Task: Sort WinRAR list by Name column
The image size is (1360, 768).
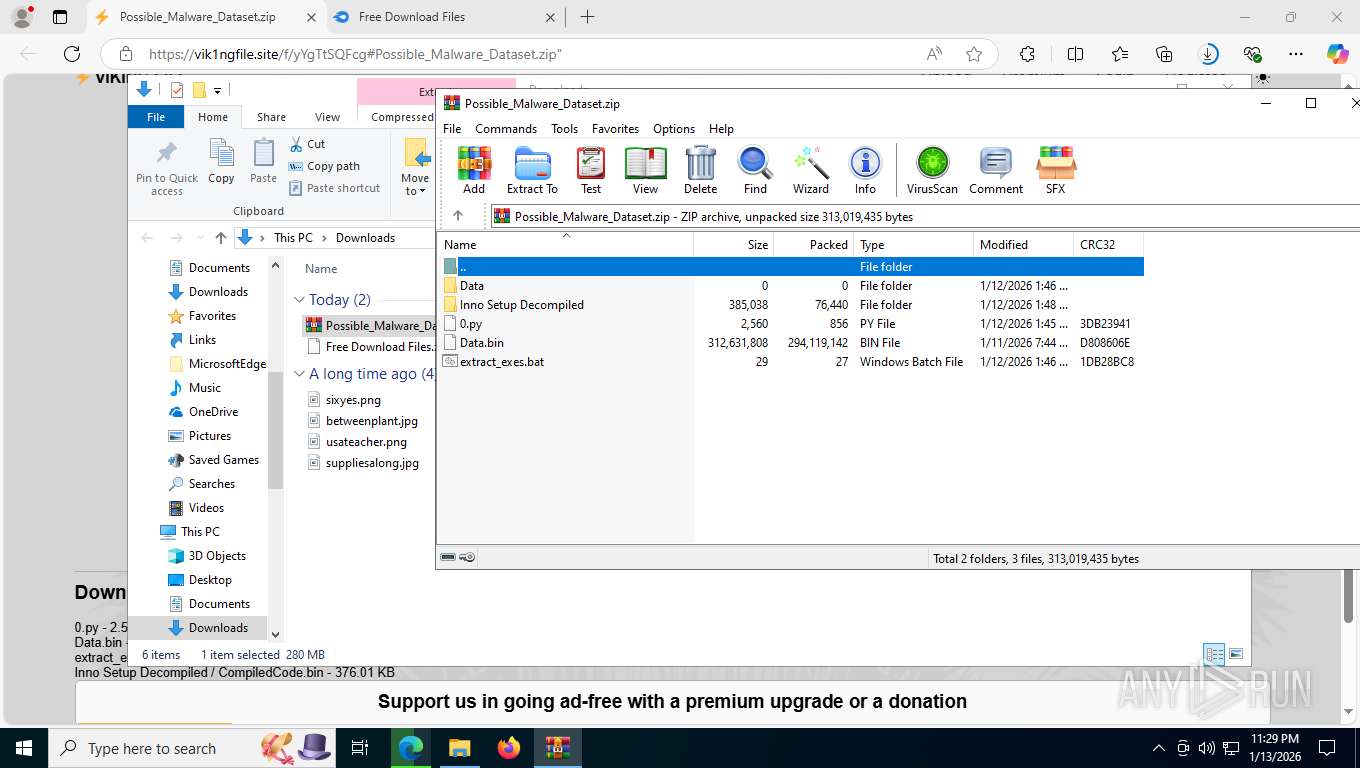Action: [565, 245]
